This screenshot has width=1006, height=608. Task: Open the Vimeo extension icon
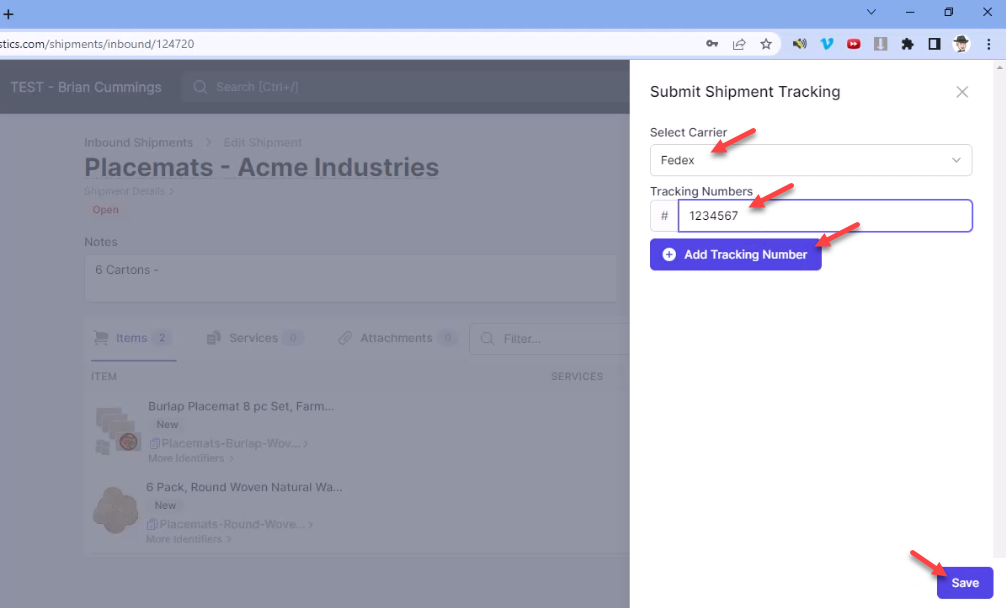coord(826,44)
